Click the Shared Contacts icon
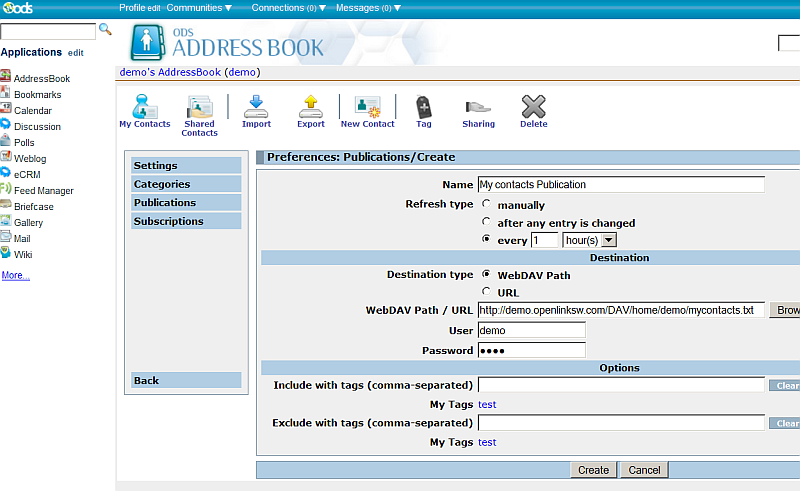Image resolution: width=800 pixels, height=491 pixels. [x=199, y=107]
